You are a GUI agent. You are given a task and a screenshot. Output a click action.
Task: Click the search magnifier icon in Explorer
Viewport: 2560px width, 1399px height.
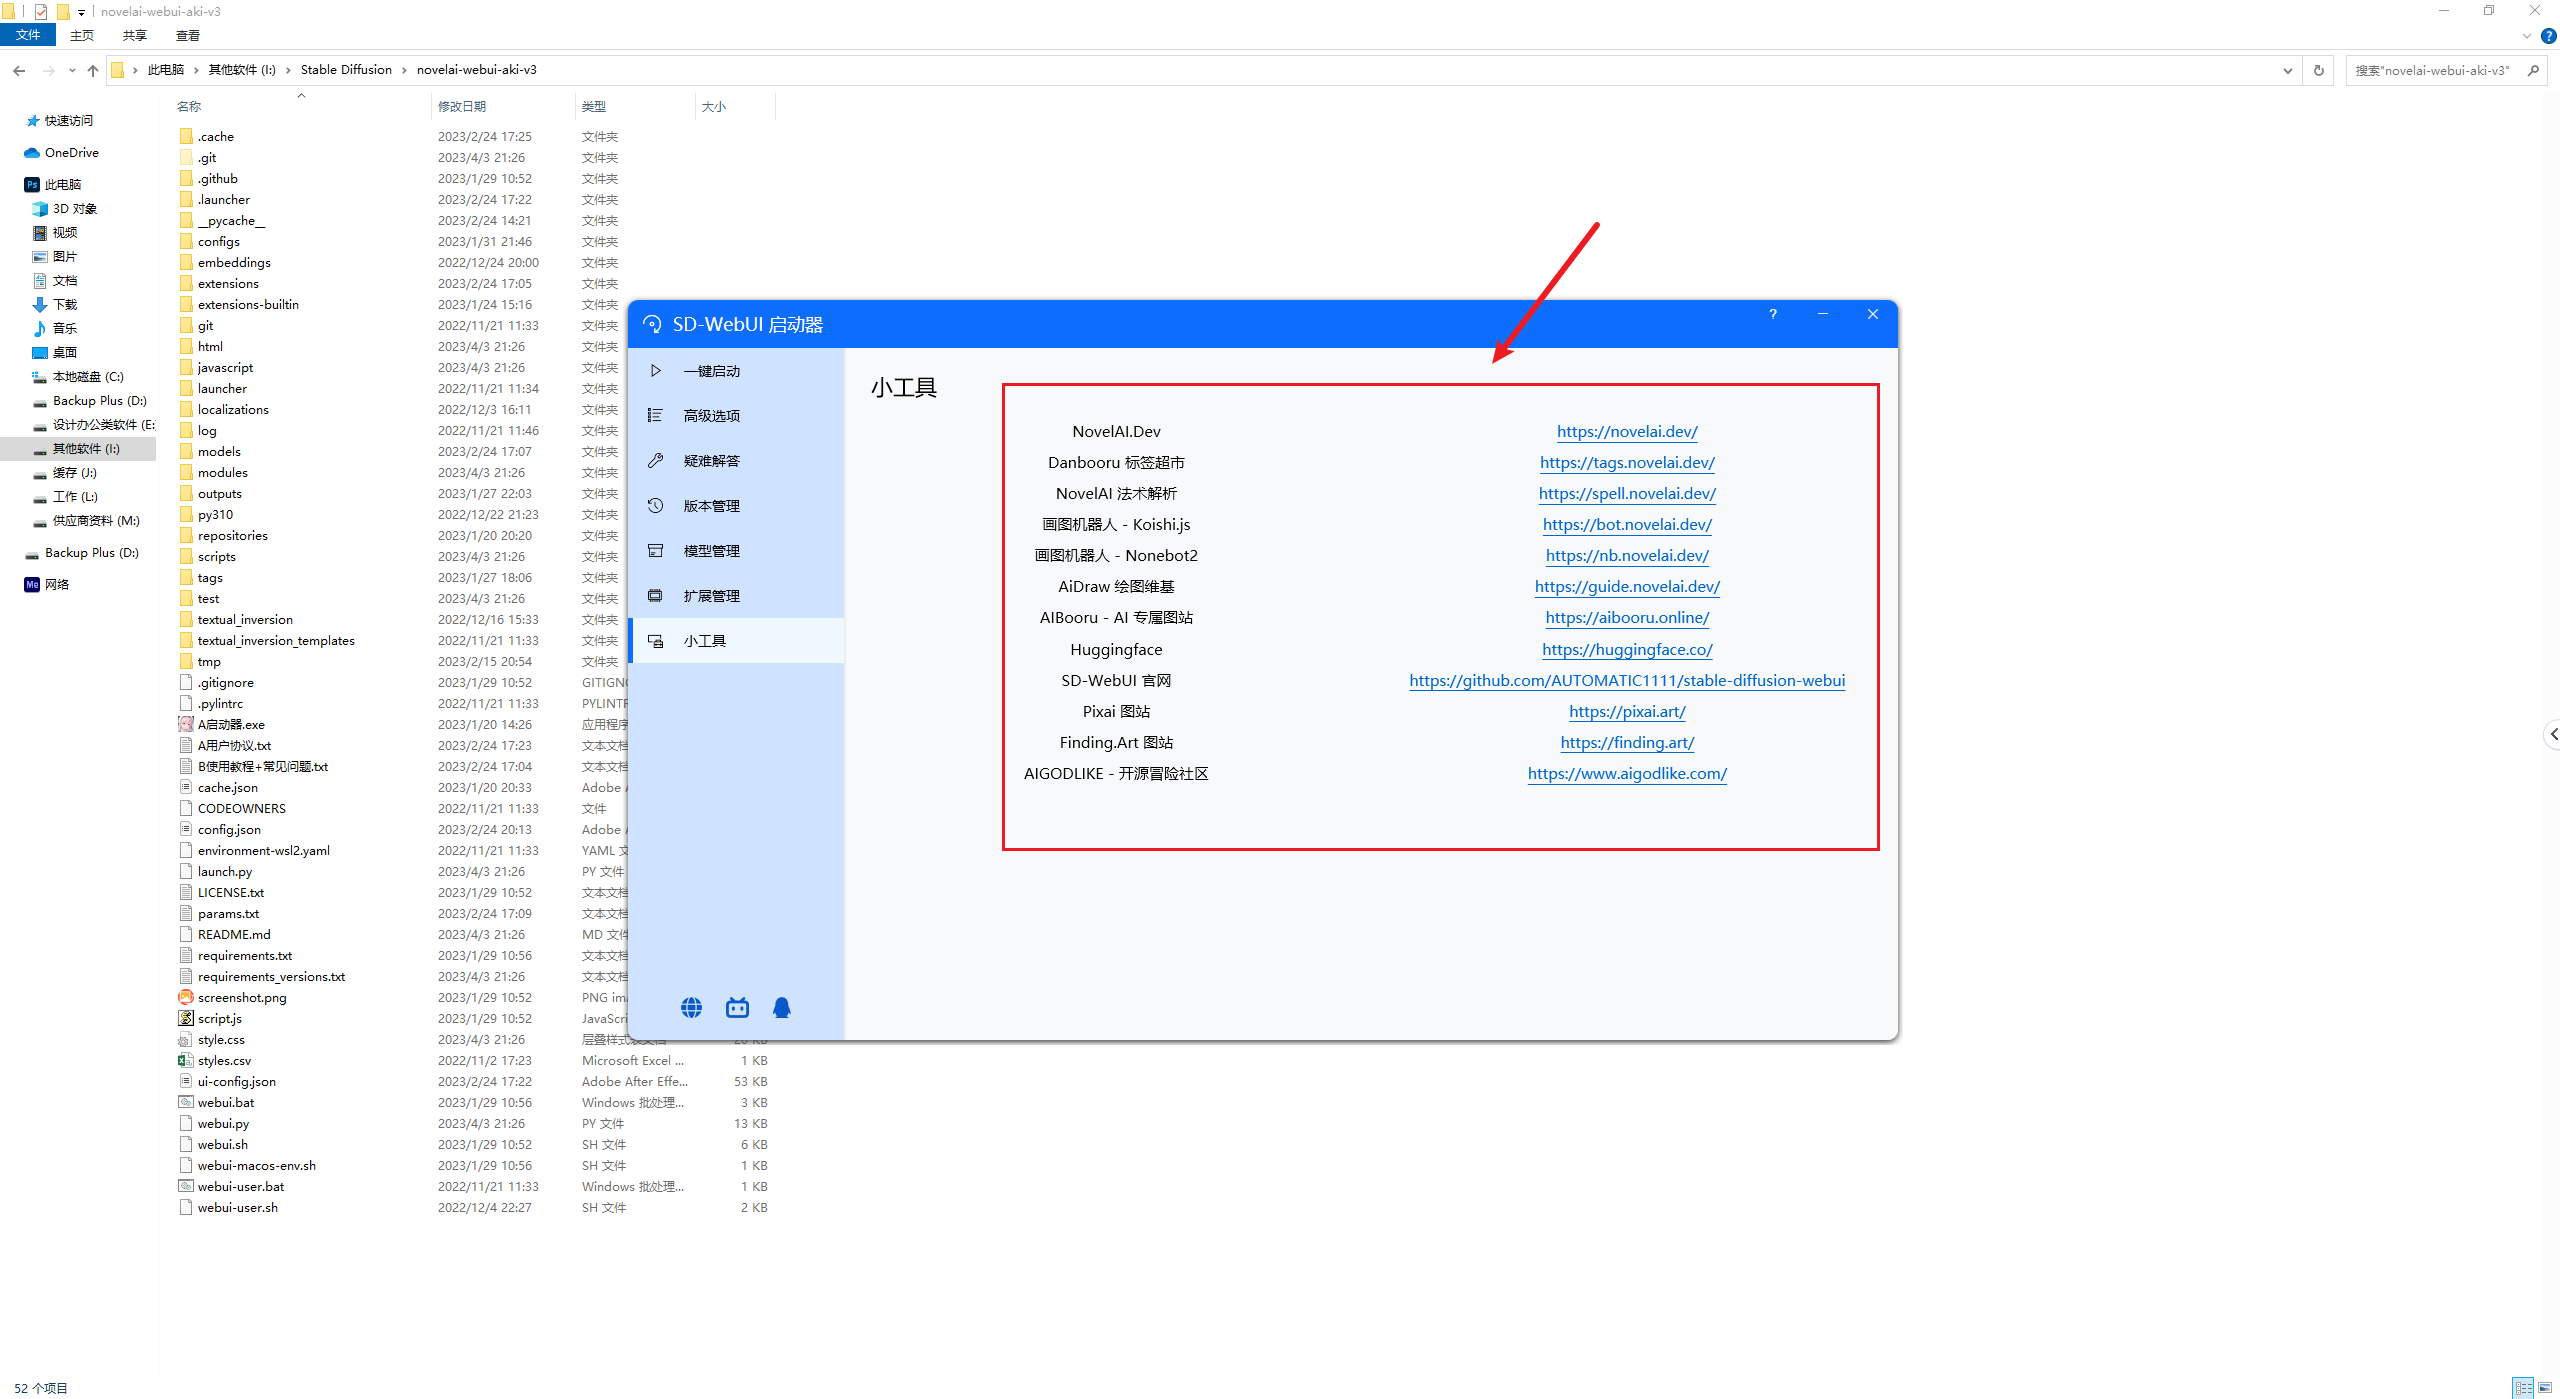click(2533, 70)
